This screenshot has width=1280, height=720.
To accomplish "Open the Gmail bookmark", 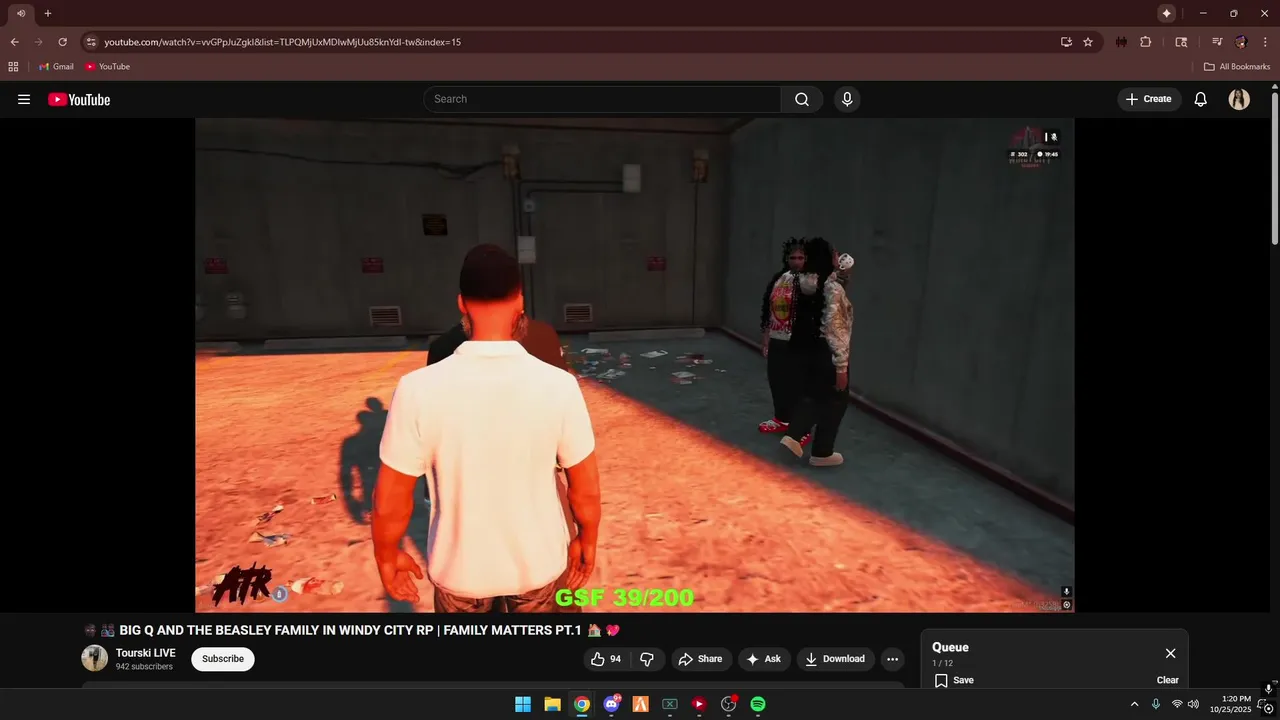I will [56, 66].
